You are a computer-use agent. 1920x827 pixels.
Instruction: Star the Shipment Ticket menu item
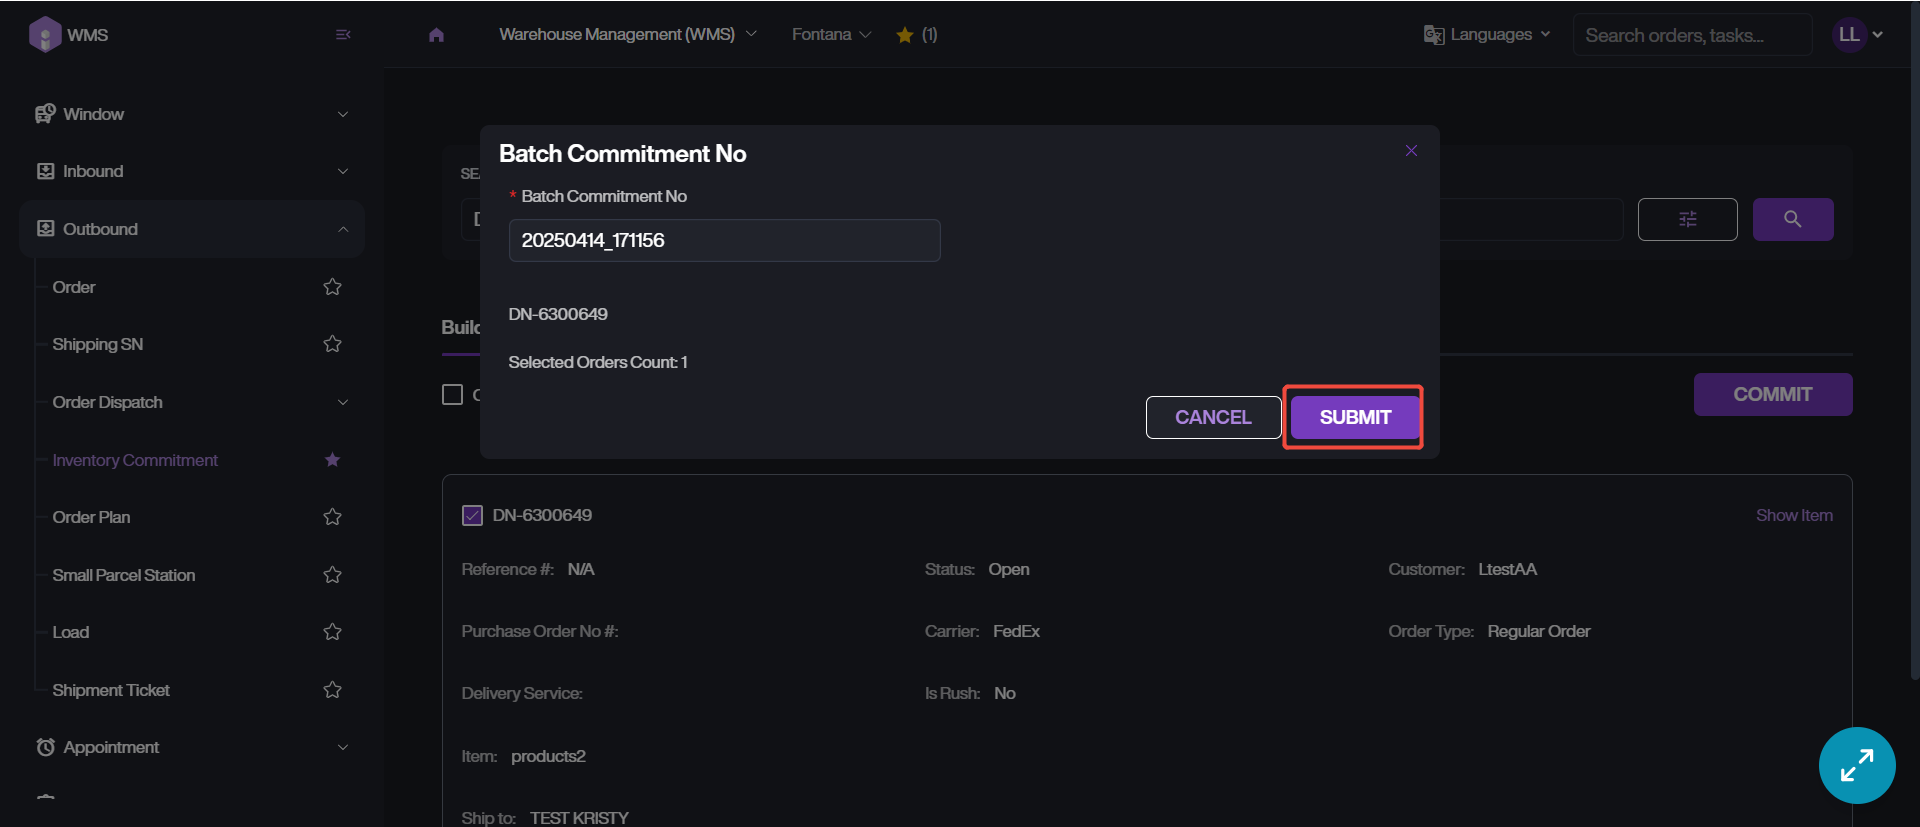[332, 690]
